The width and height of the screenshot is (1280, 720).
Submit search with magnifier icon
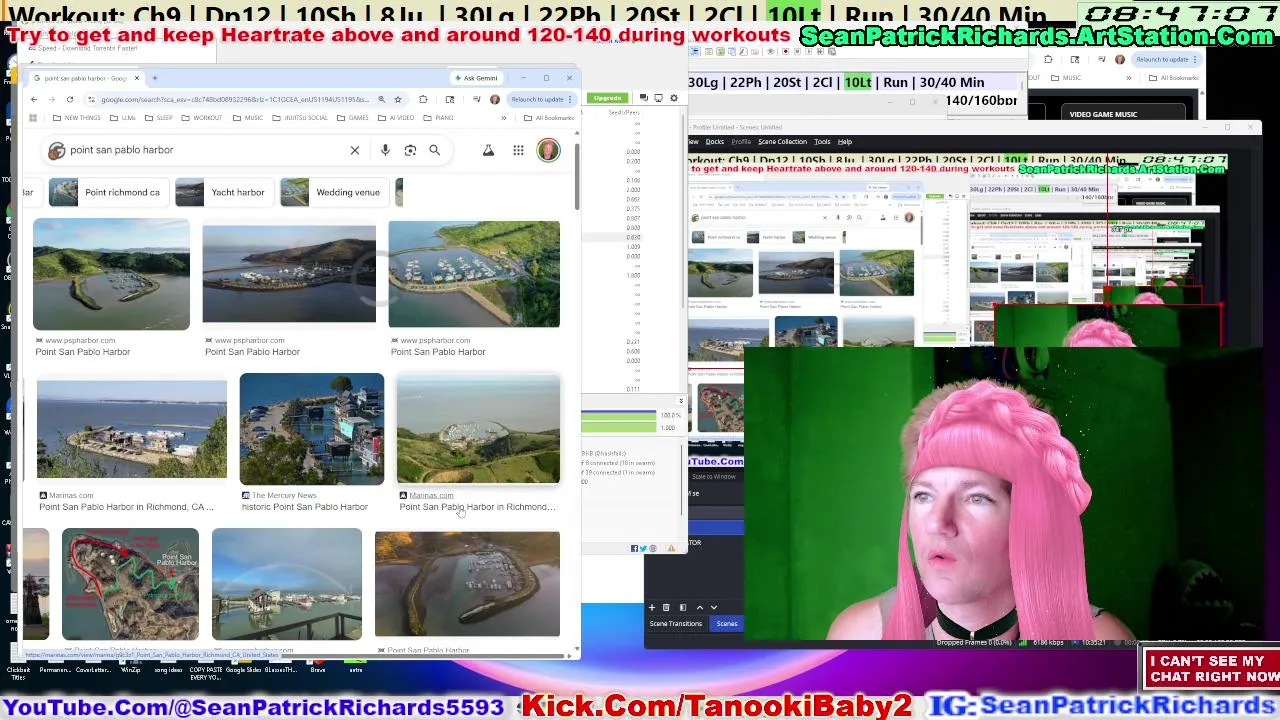(434, 150)
